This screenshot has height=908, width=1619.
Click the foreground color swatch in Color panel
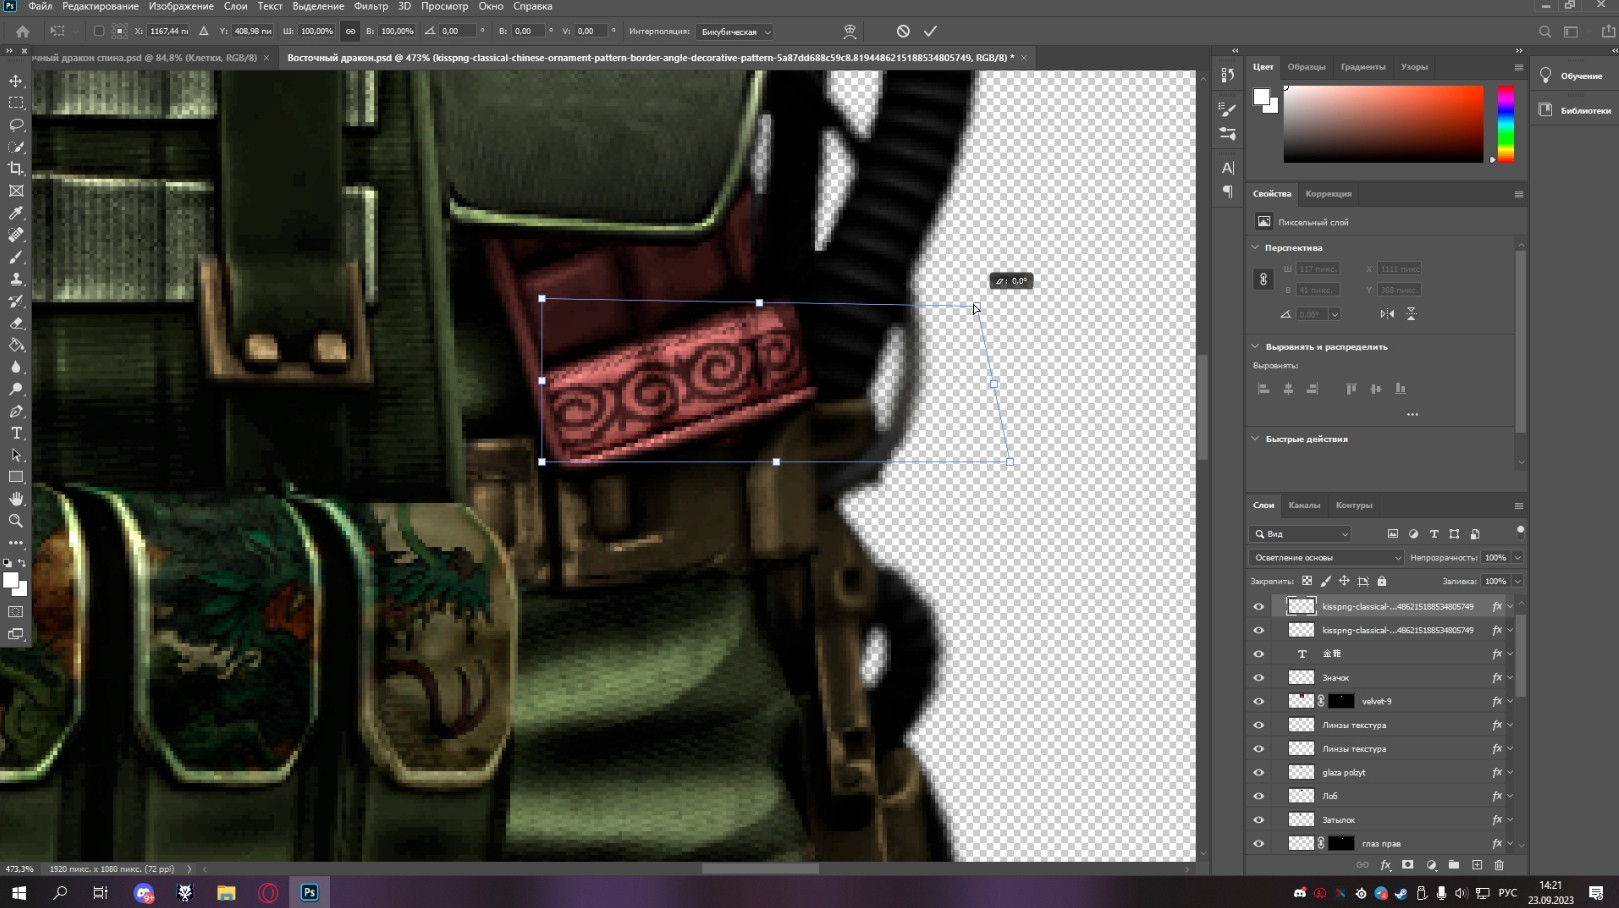pyautogui.click(x=1262, y=97)
